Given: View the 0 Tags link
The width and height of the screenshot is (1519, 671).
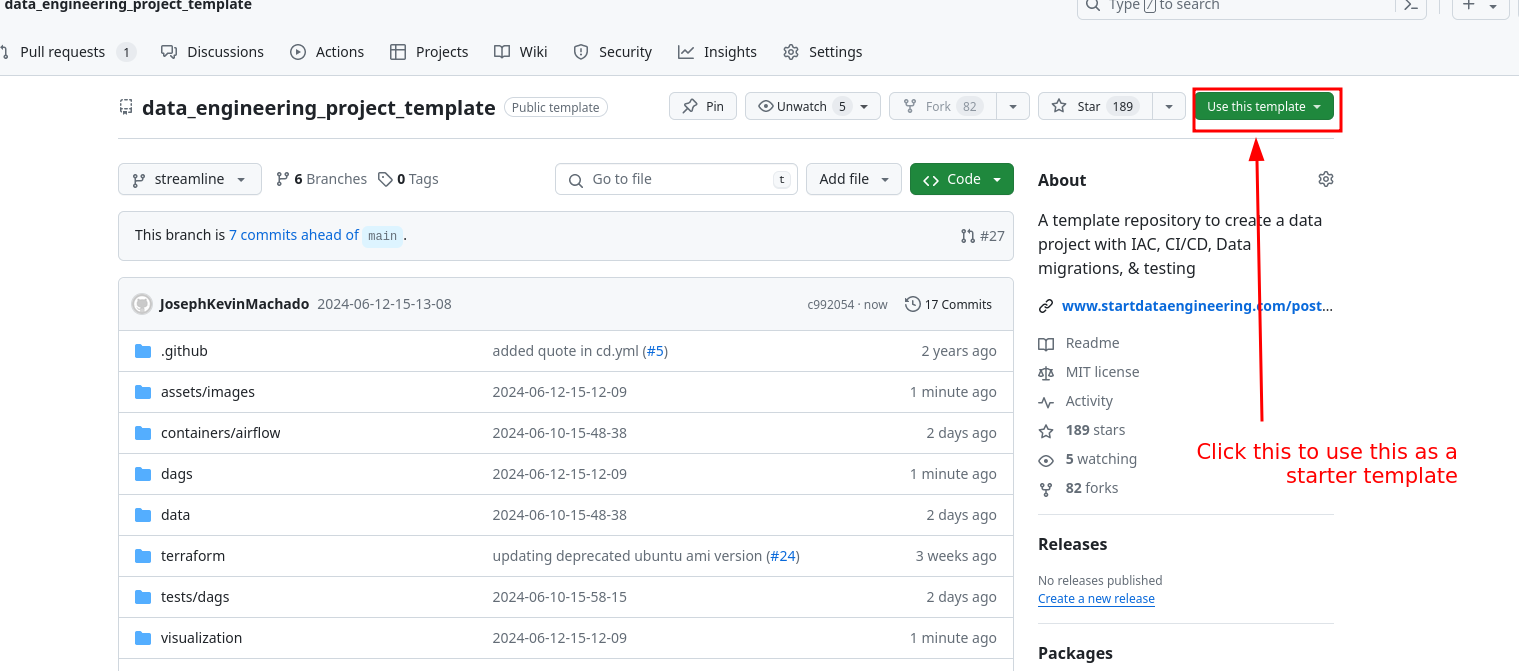Looking at the screenshot, I should 408,179.
